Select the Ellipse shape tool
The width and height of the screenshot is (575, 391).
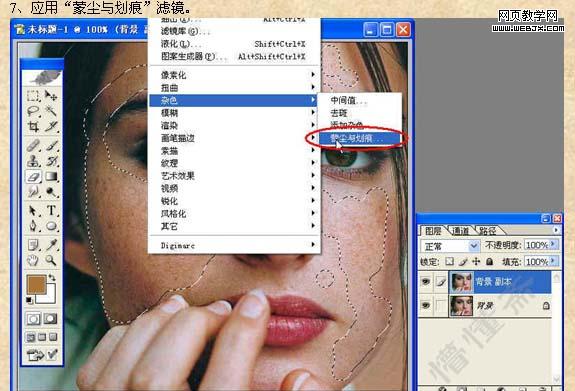coord(51,226)
